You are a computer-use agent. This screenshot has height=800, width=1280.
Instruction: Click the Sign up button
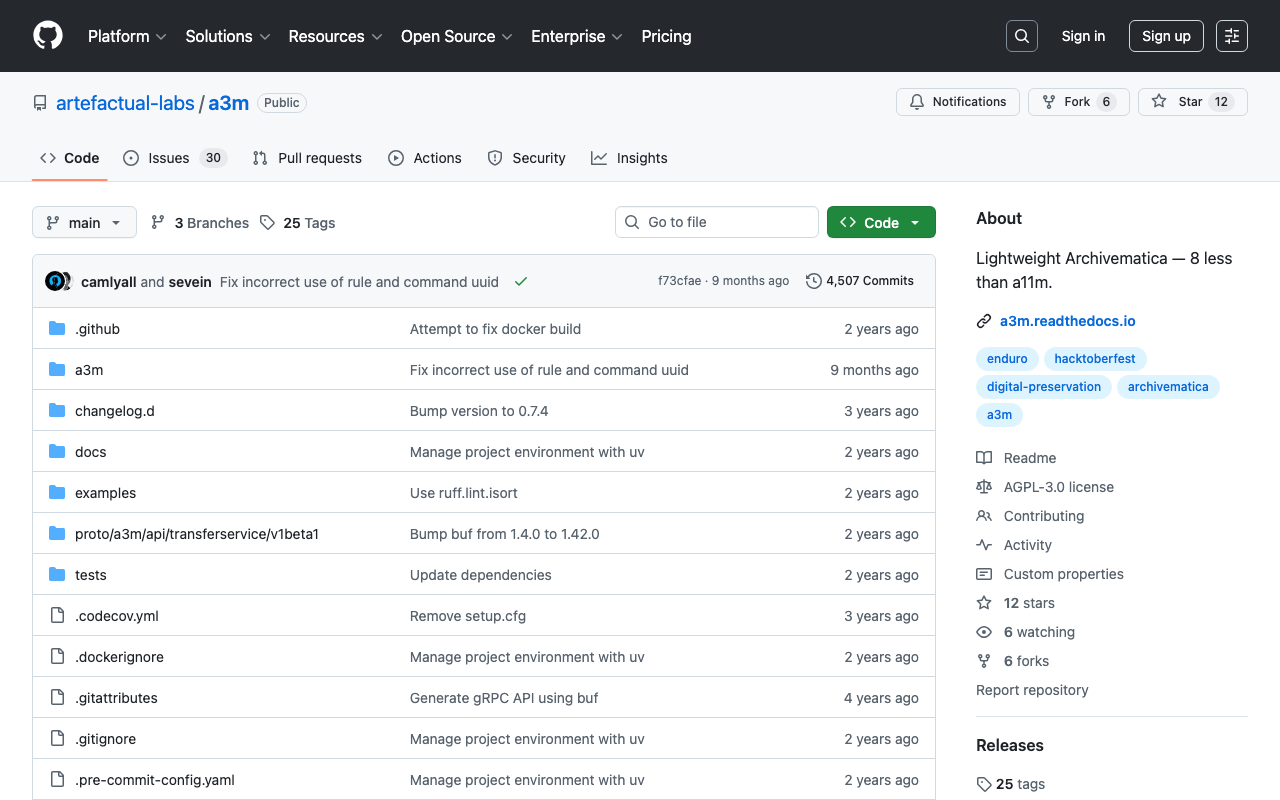pos(1165,36)
